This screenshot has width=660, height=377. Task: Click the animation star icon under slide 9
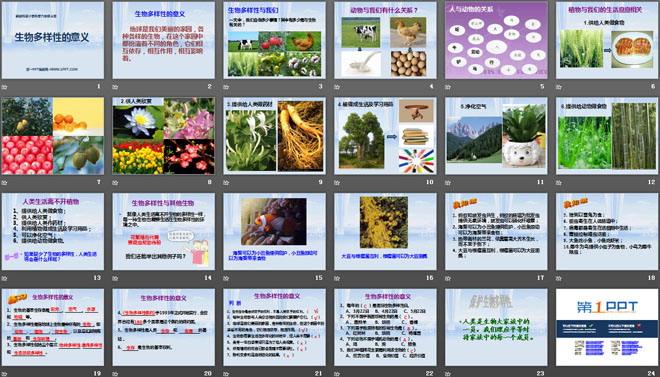(x=226, y=183)
